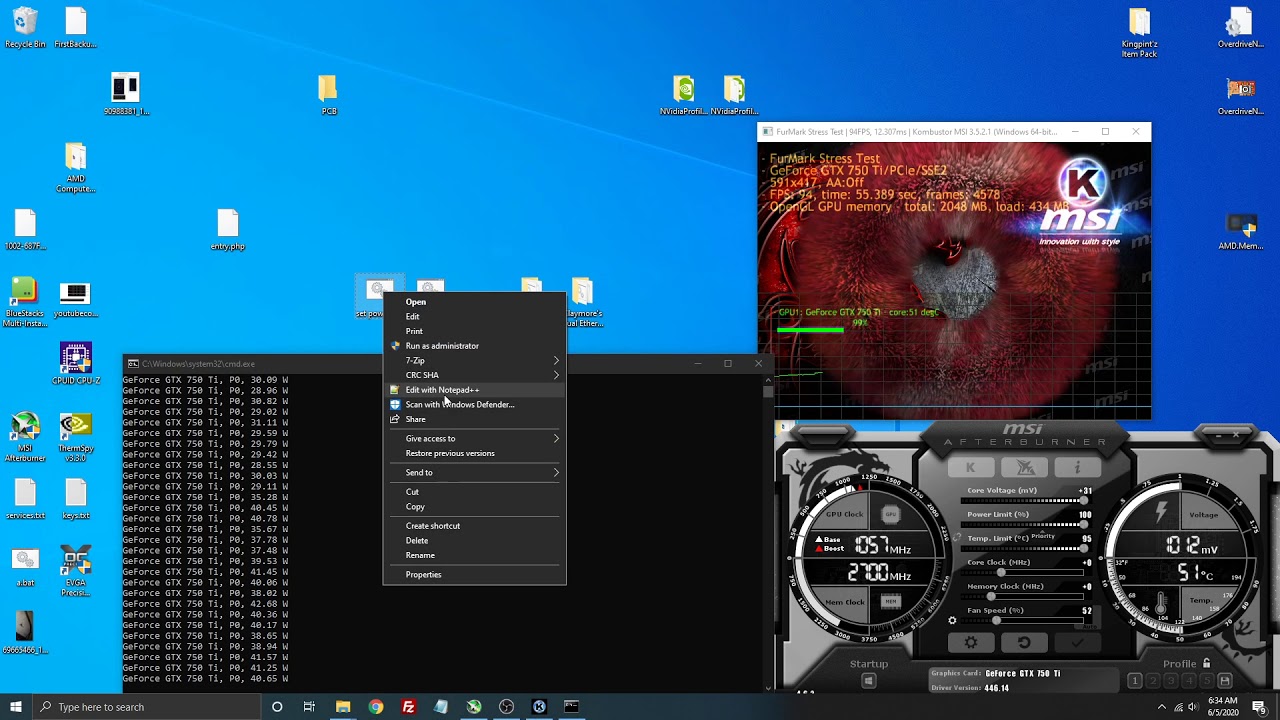
Task: Open Task View from taskbar
Action: click(x=309, y=707)
